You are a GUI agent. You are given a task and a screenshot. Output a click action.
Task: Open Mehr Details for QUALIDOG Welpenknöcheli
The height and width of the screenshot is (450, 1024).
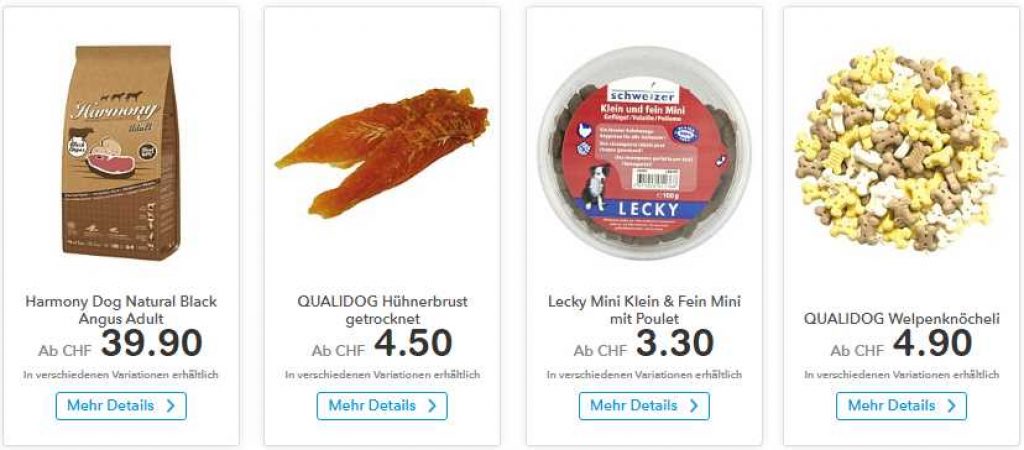point(901,406)
